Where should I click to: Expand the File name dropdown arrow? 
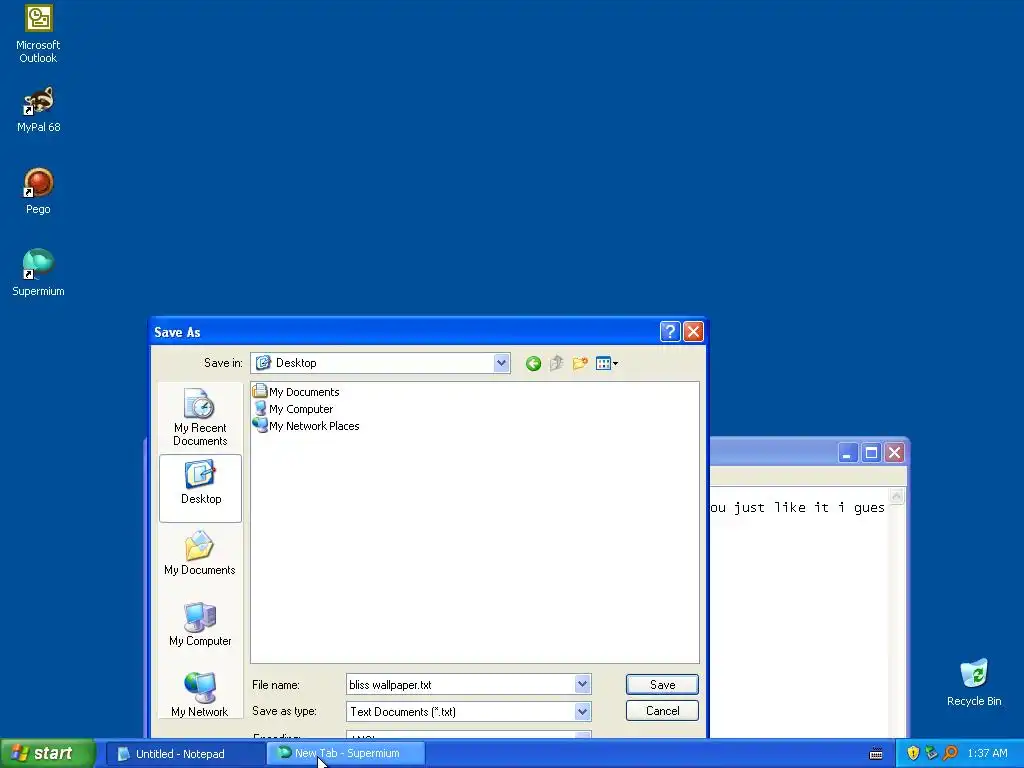click(x=583, y=684)
